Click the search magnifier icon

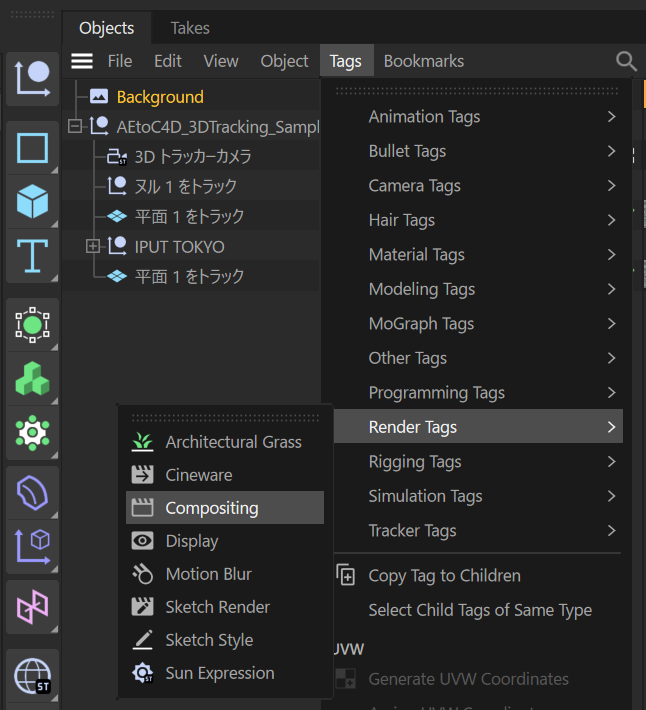click(626, 61)
